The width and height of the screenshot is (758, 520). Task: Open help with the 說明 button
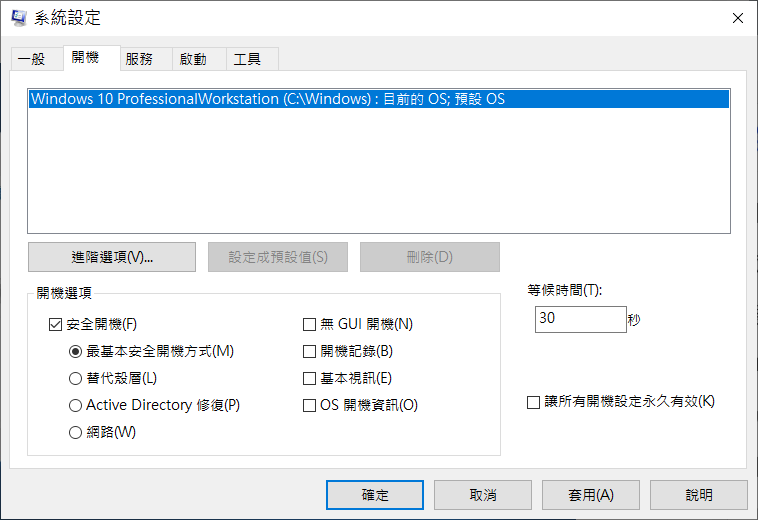699,495
